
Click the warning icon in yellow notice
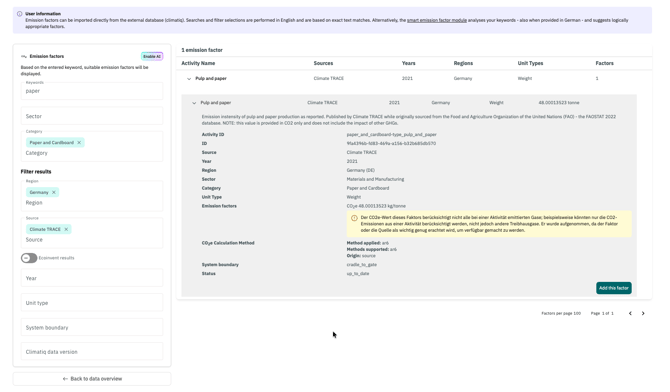click(x=354, y=218)
